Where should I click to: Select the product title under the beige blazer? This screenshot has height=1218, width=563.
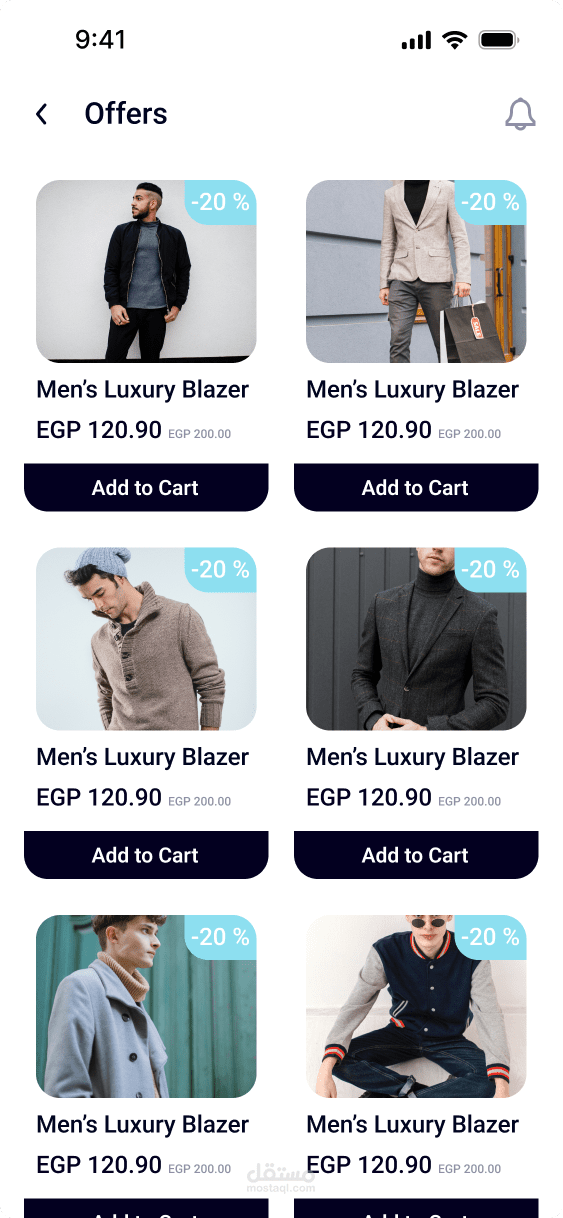point(412,390)
